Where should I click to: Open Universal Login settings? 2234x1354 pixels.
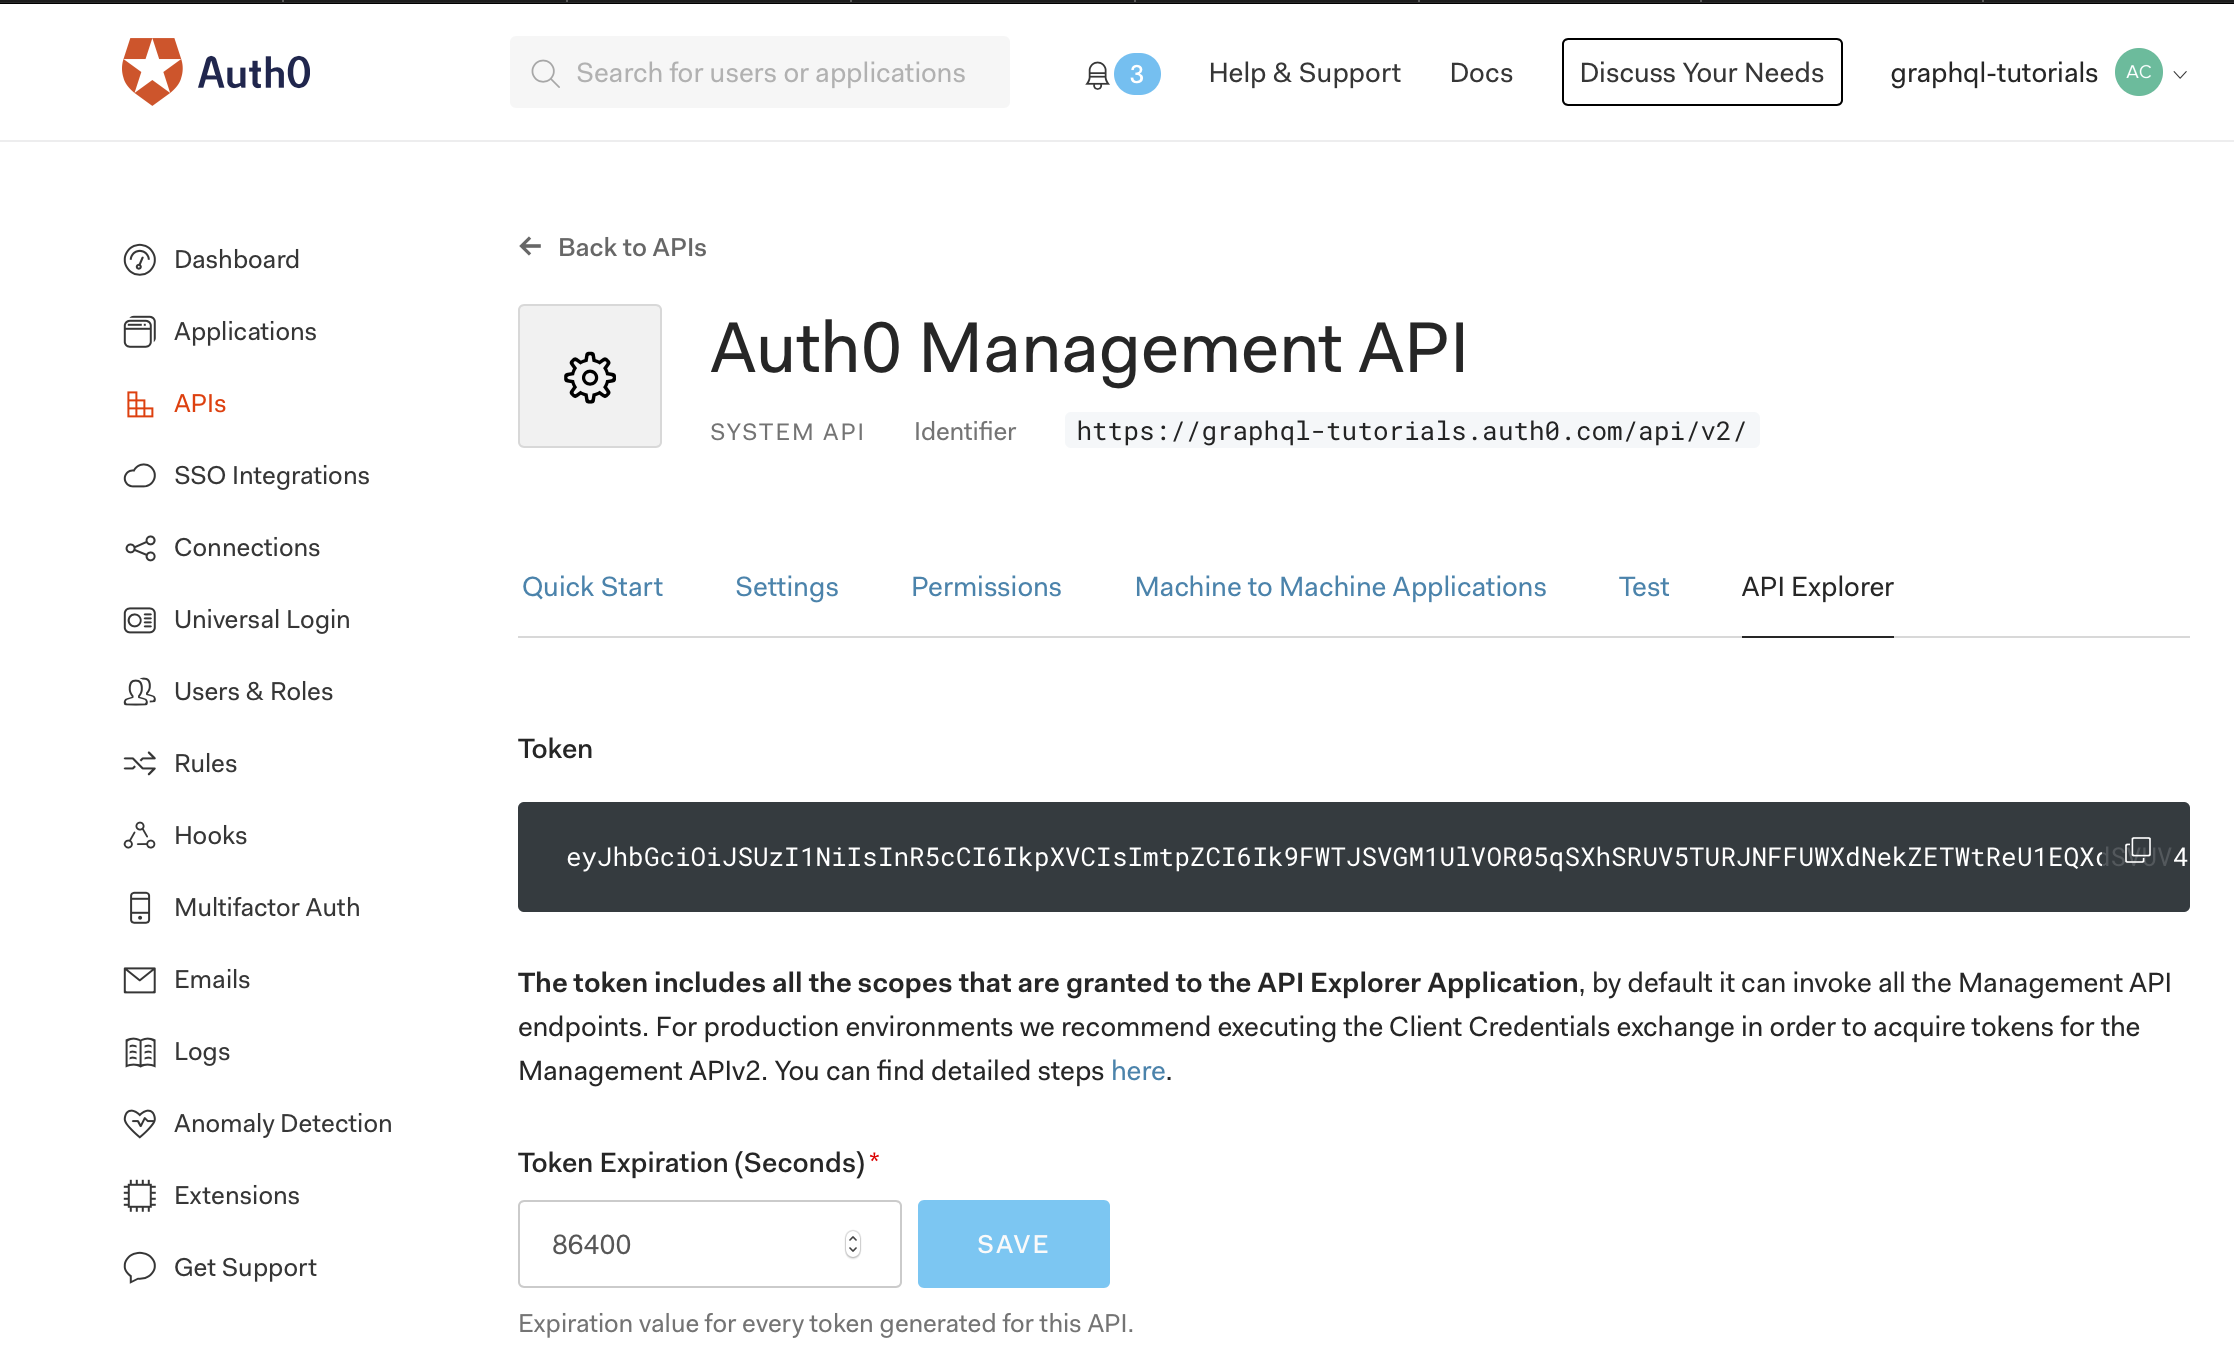tap(262, 619)
